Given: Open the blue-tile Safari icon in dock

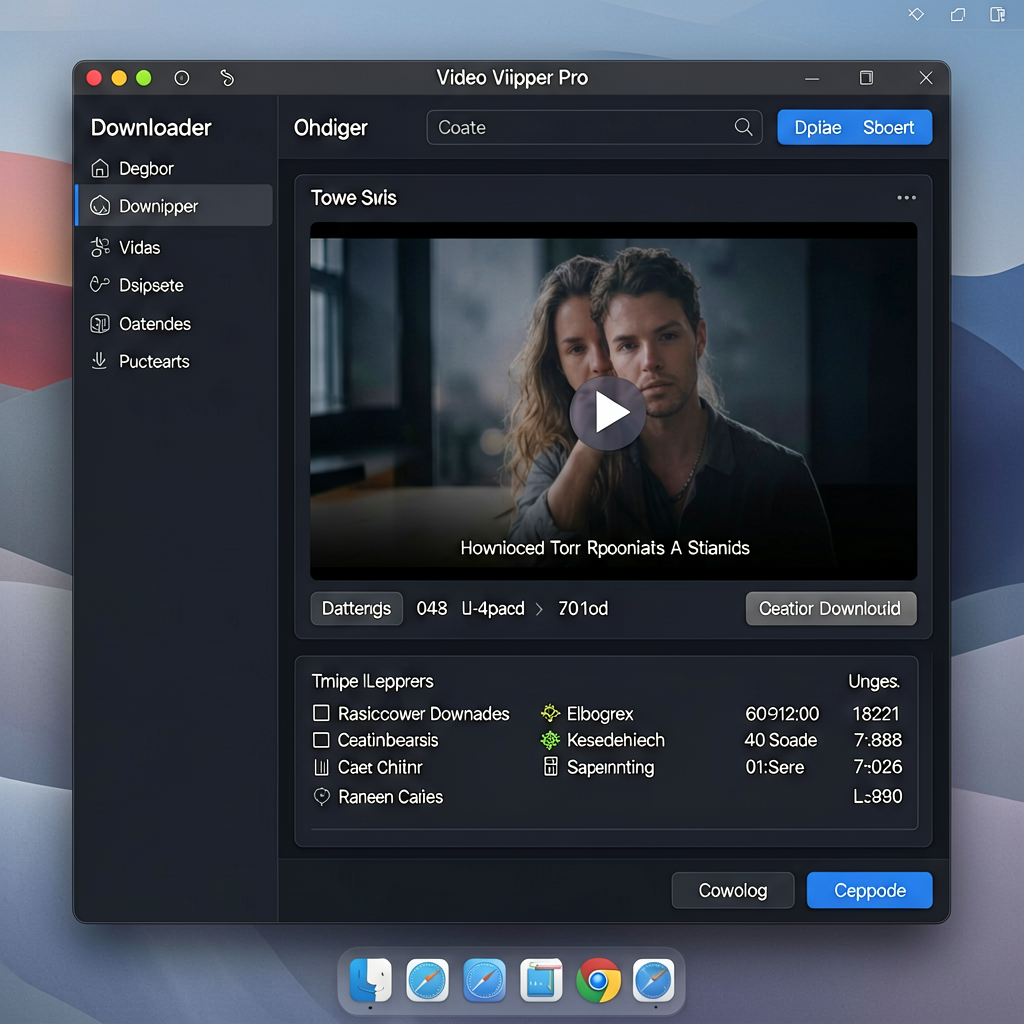Looking at the screenshot, I should click(x=484, y=980).
